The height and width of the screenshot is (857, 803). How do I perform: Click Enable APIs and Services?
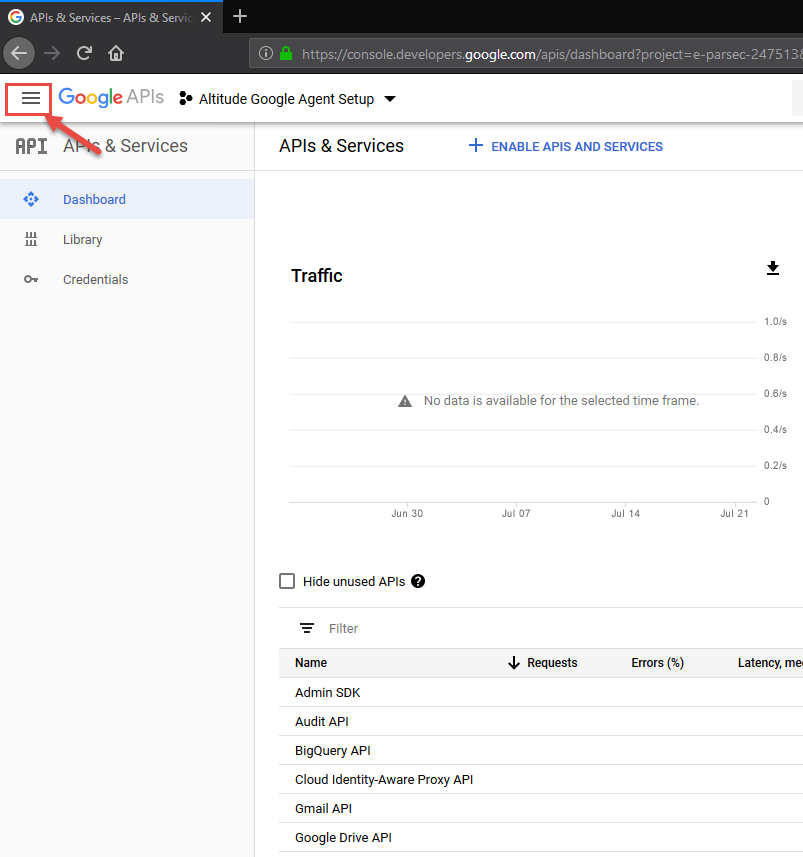click(566, 146)
